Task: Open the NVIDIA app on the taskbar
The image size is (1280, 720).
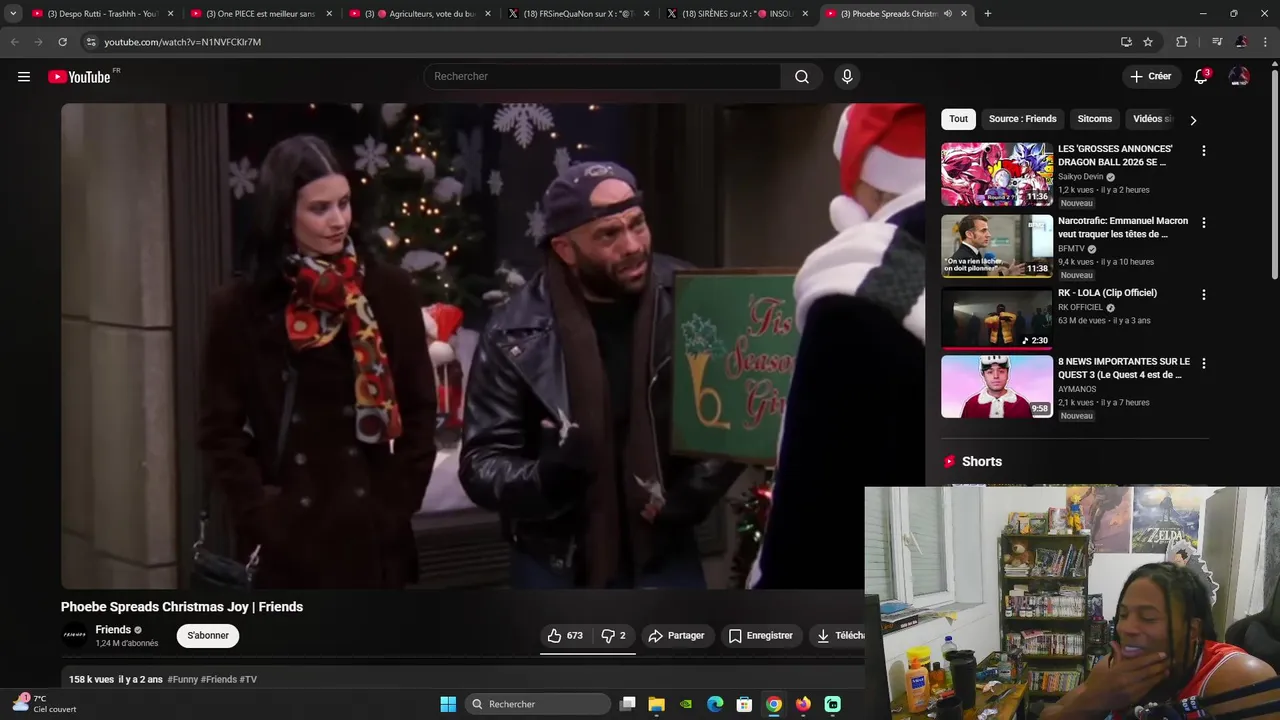Action: (685, 704)
